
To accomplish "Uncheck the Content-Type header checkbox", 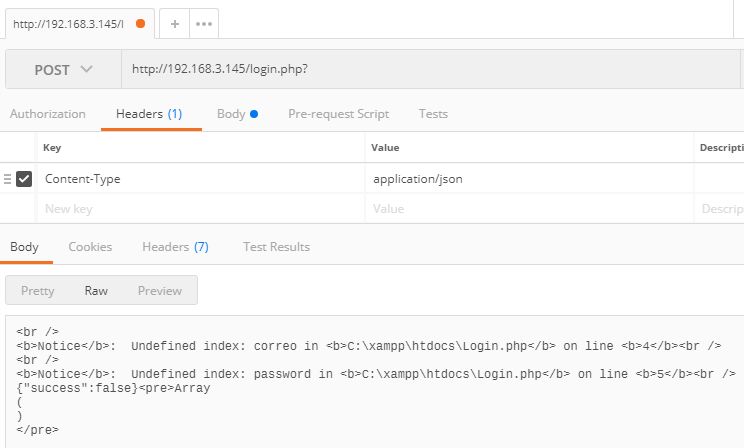I will 24,179.
